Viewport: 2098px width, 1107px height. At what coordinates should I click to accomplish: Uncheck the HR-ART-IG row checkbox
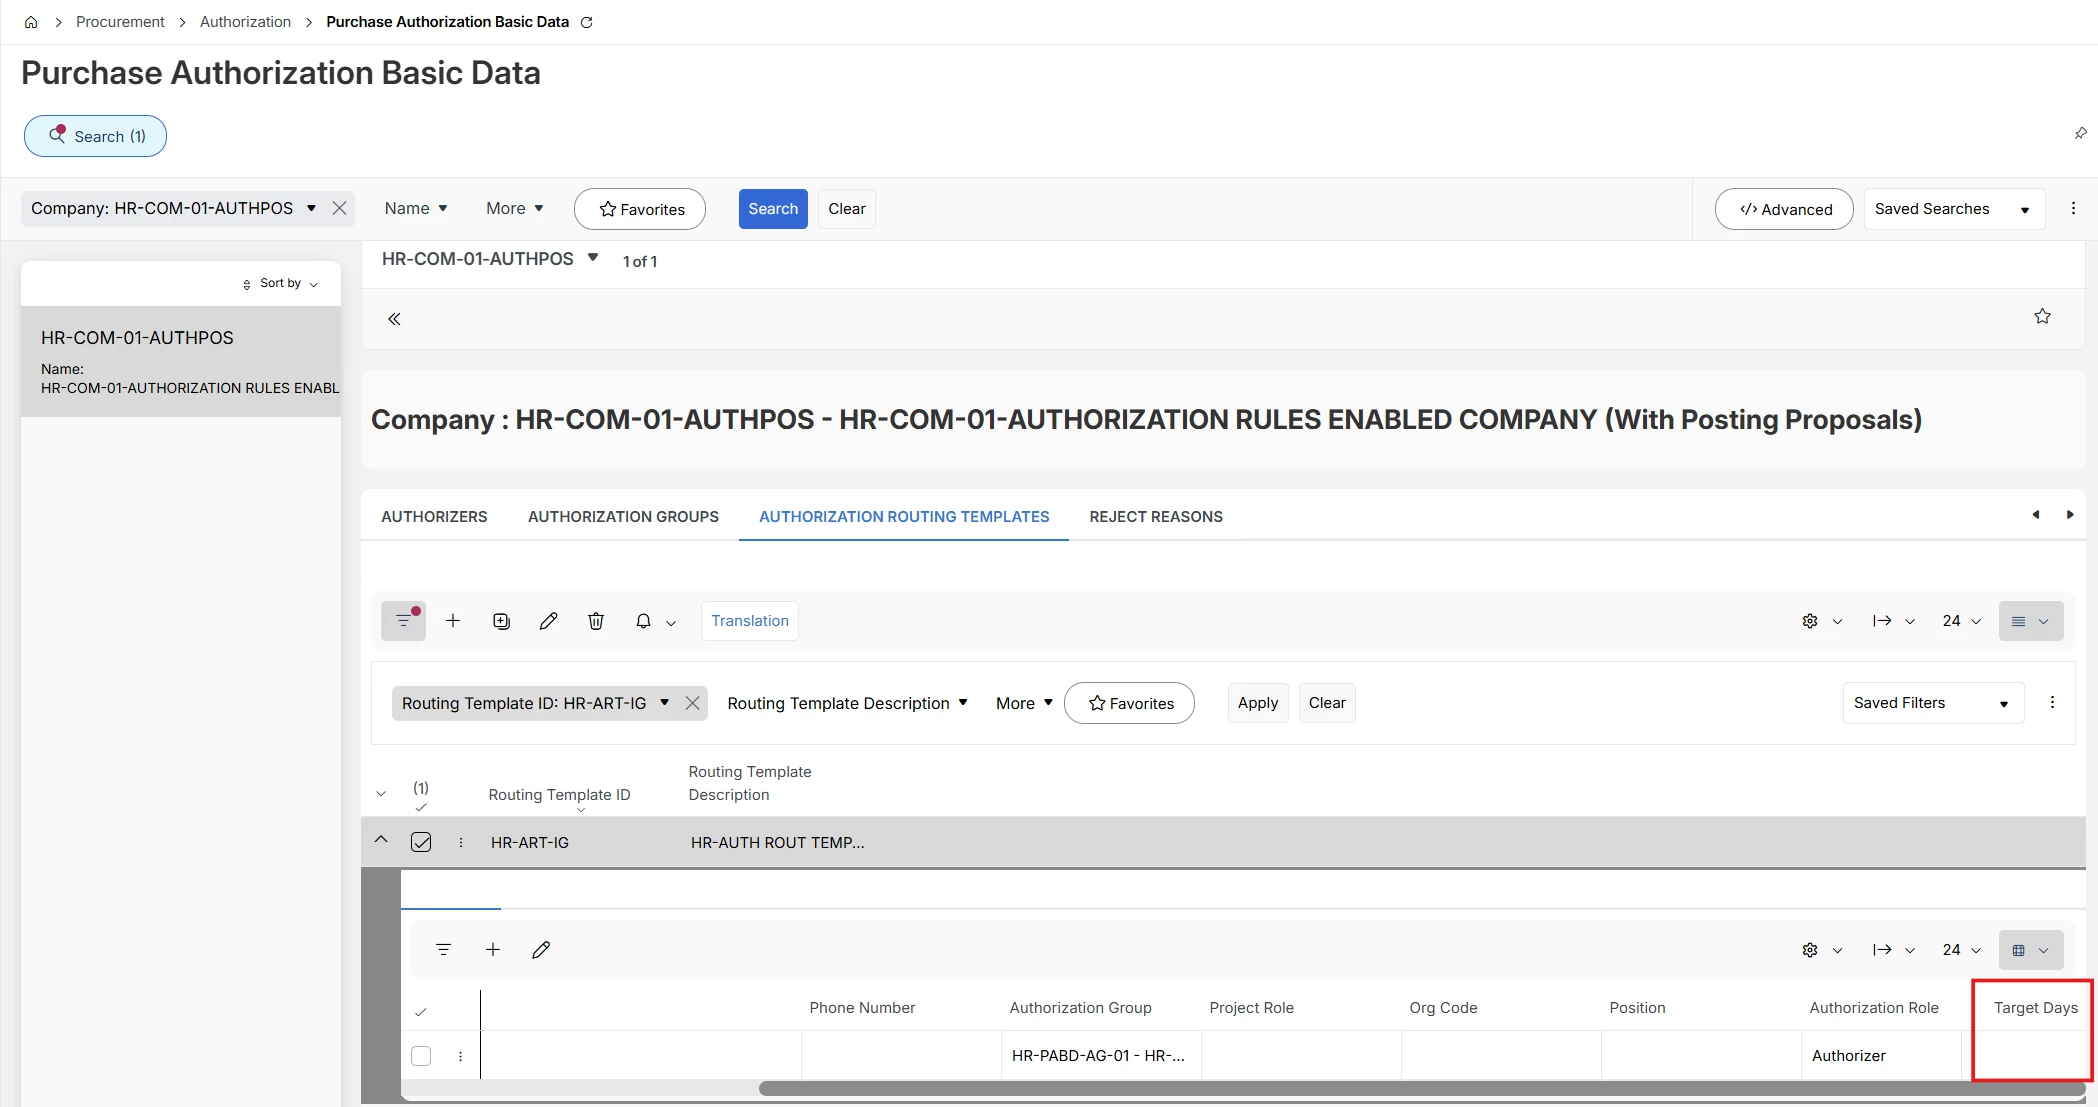pyautogui.click(x=421, y=842)
